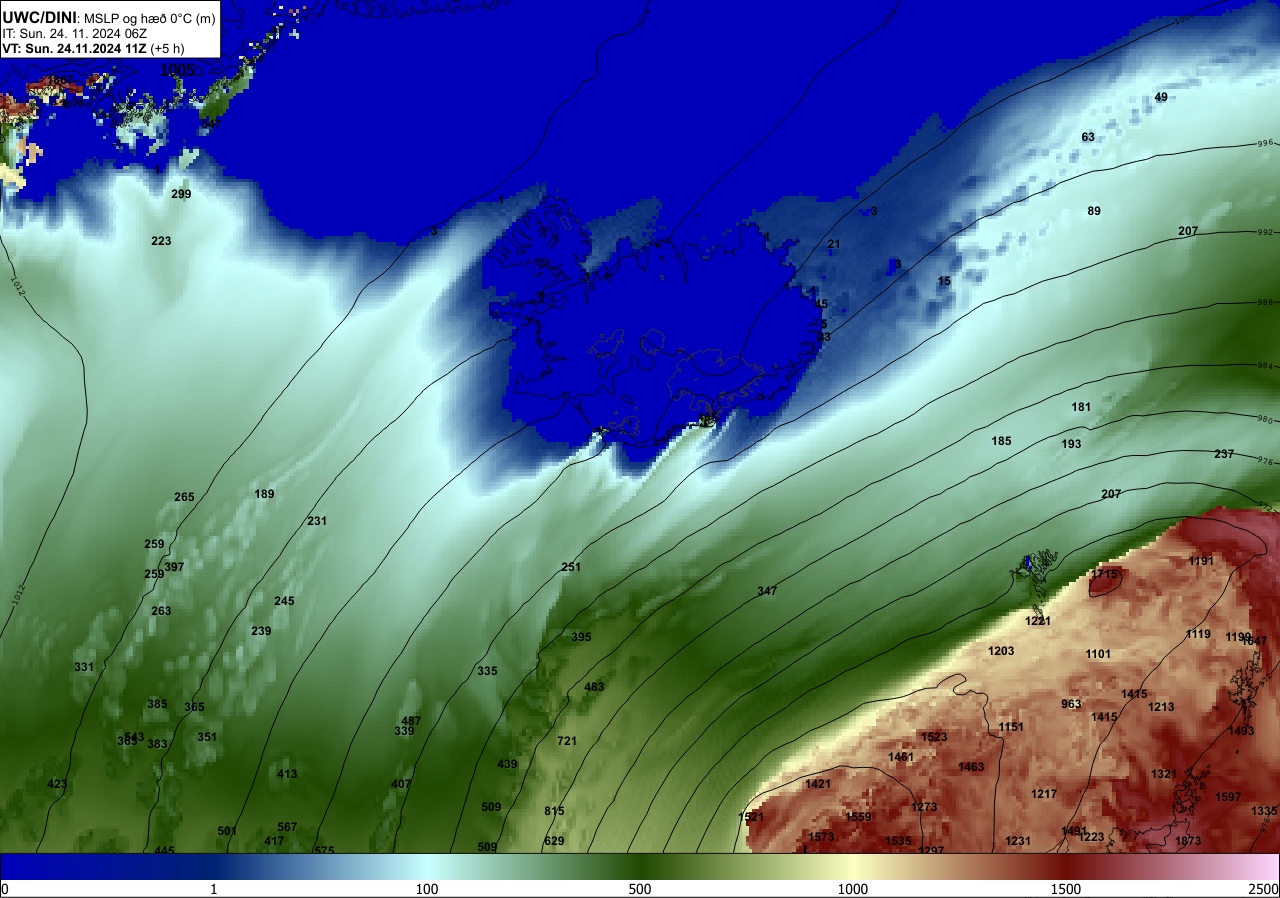This screenshot has width=1280, height=898.
Task: Click the map value 189
Action: pos(264,494)
